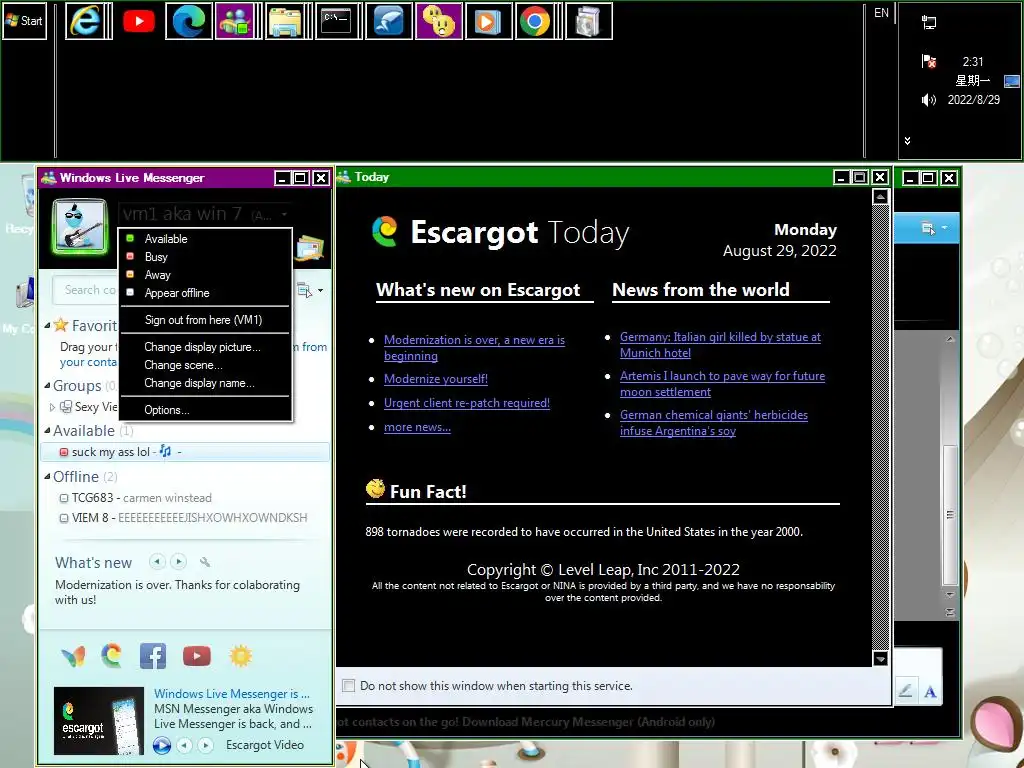
Task: Collapse the Groups section
Action: click(47, 385)
